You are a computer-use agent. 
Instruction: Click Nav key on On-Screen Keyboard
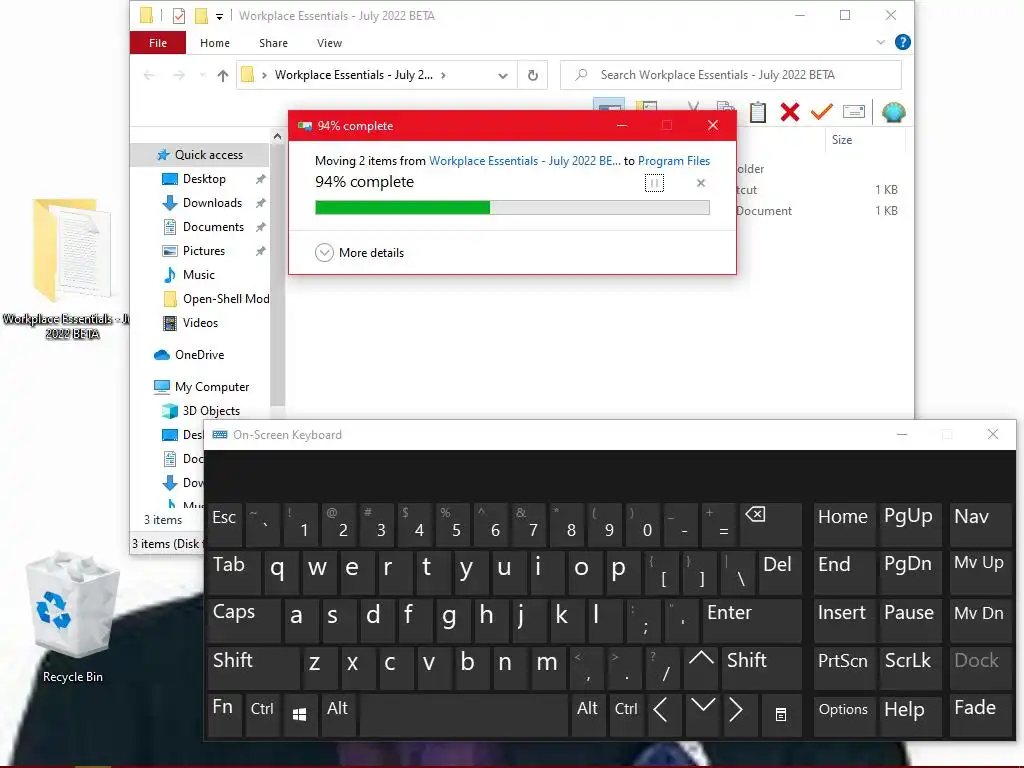980,524
